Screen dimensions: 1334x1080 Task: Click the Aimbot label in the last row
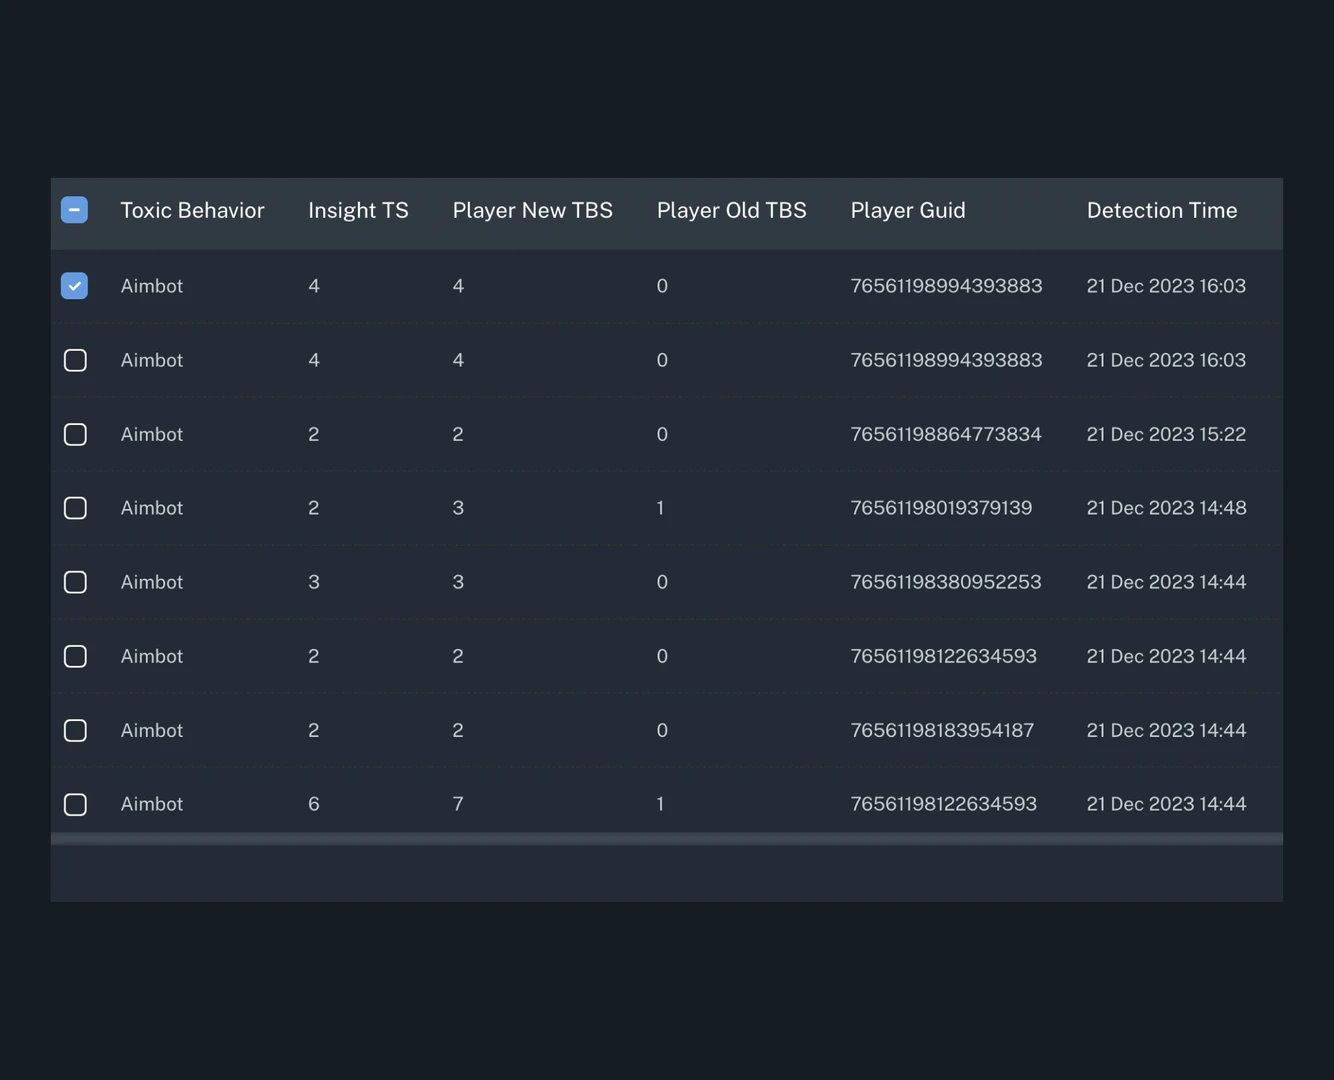pyautogui.click(x=151, y=803)
